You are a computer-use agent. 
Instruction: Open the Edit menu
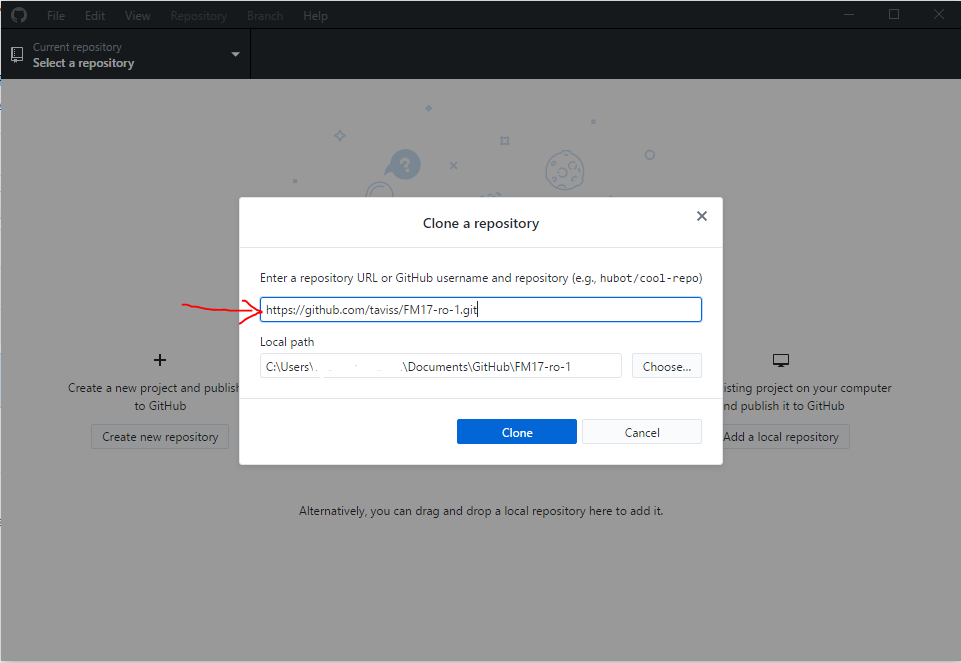tap(95, 16)
